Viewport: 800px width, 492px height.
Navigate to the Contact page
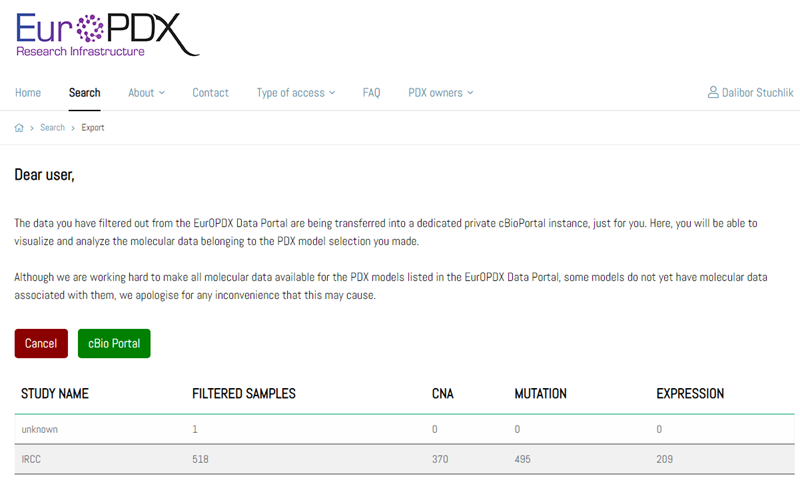pyautogui.click(x=210, y=93)
